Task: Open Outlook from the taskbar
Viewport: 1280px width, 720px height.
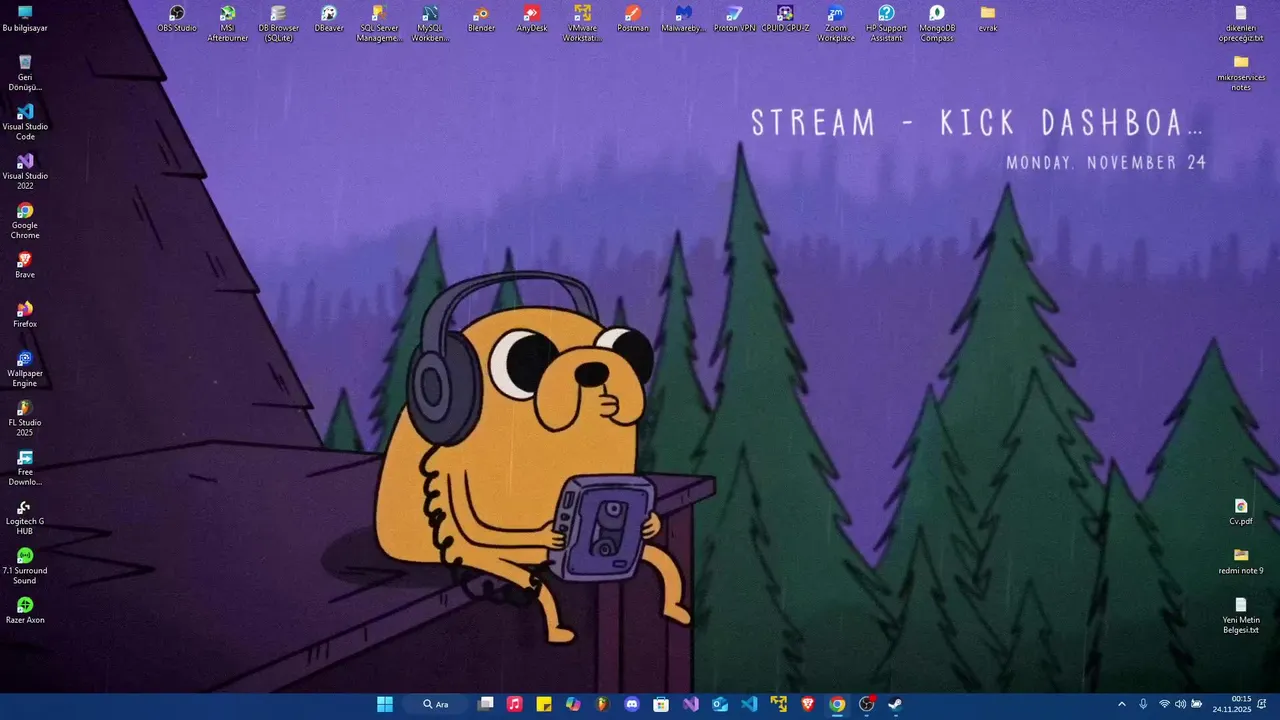Action: click(x=720, y=704)
